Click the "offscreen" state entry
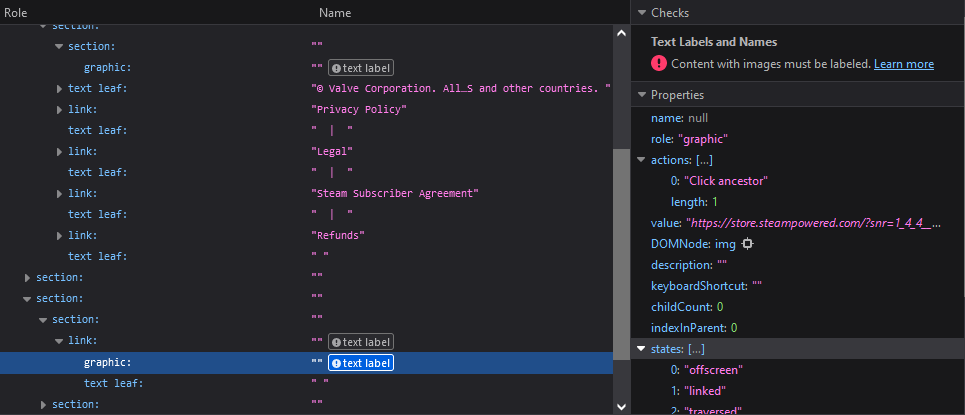965x415 pixels. (x=707, y=370)
